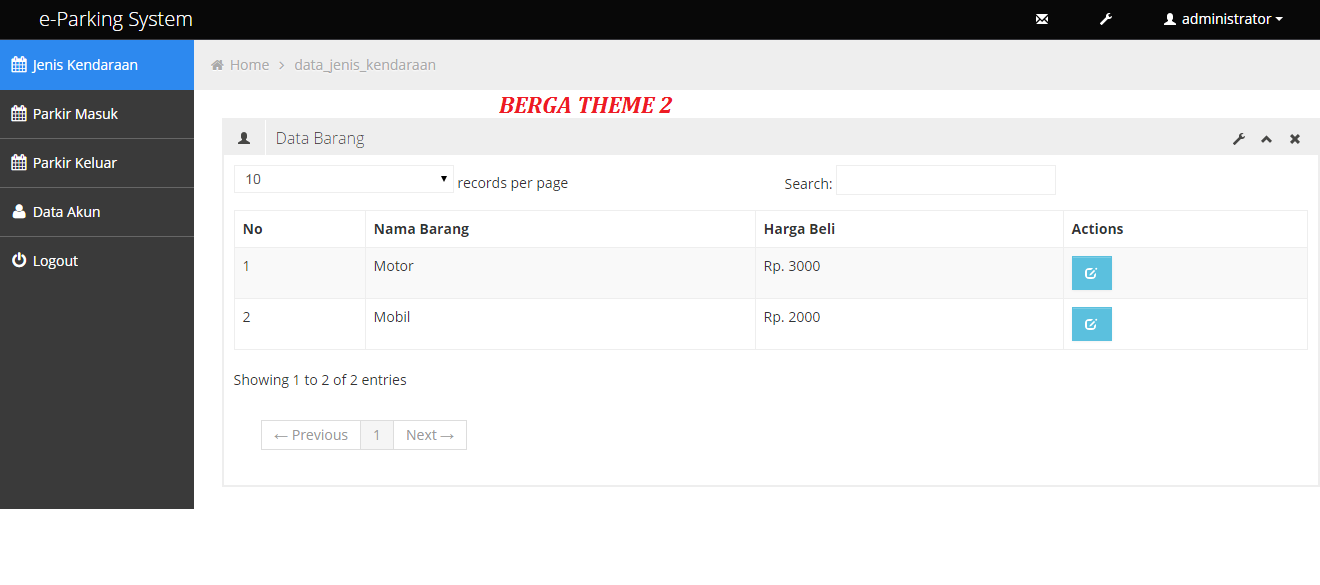Open Jenis Kendaraan in sidebar
The image size is (1320, 585).
[97, 65]
